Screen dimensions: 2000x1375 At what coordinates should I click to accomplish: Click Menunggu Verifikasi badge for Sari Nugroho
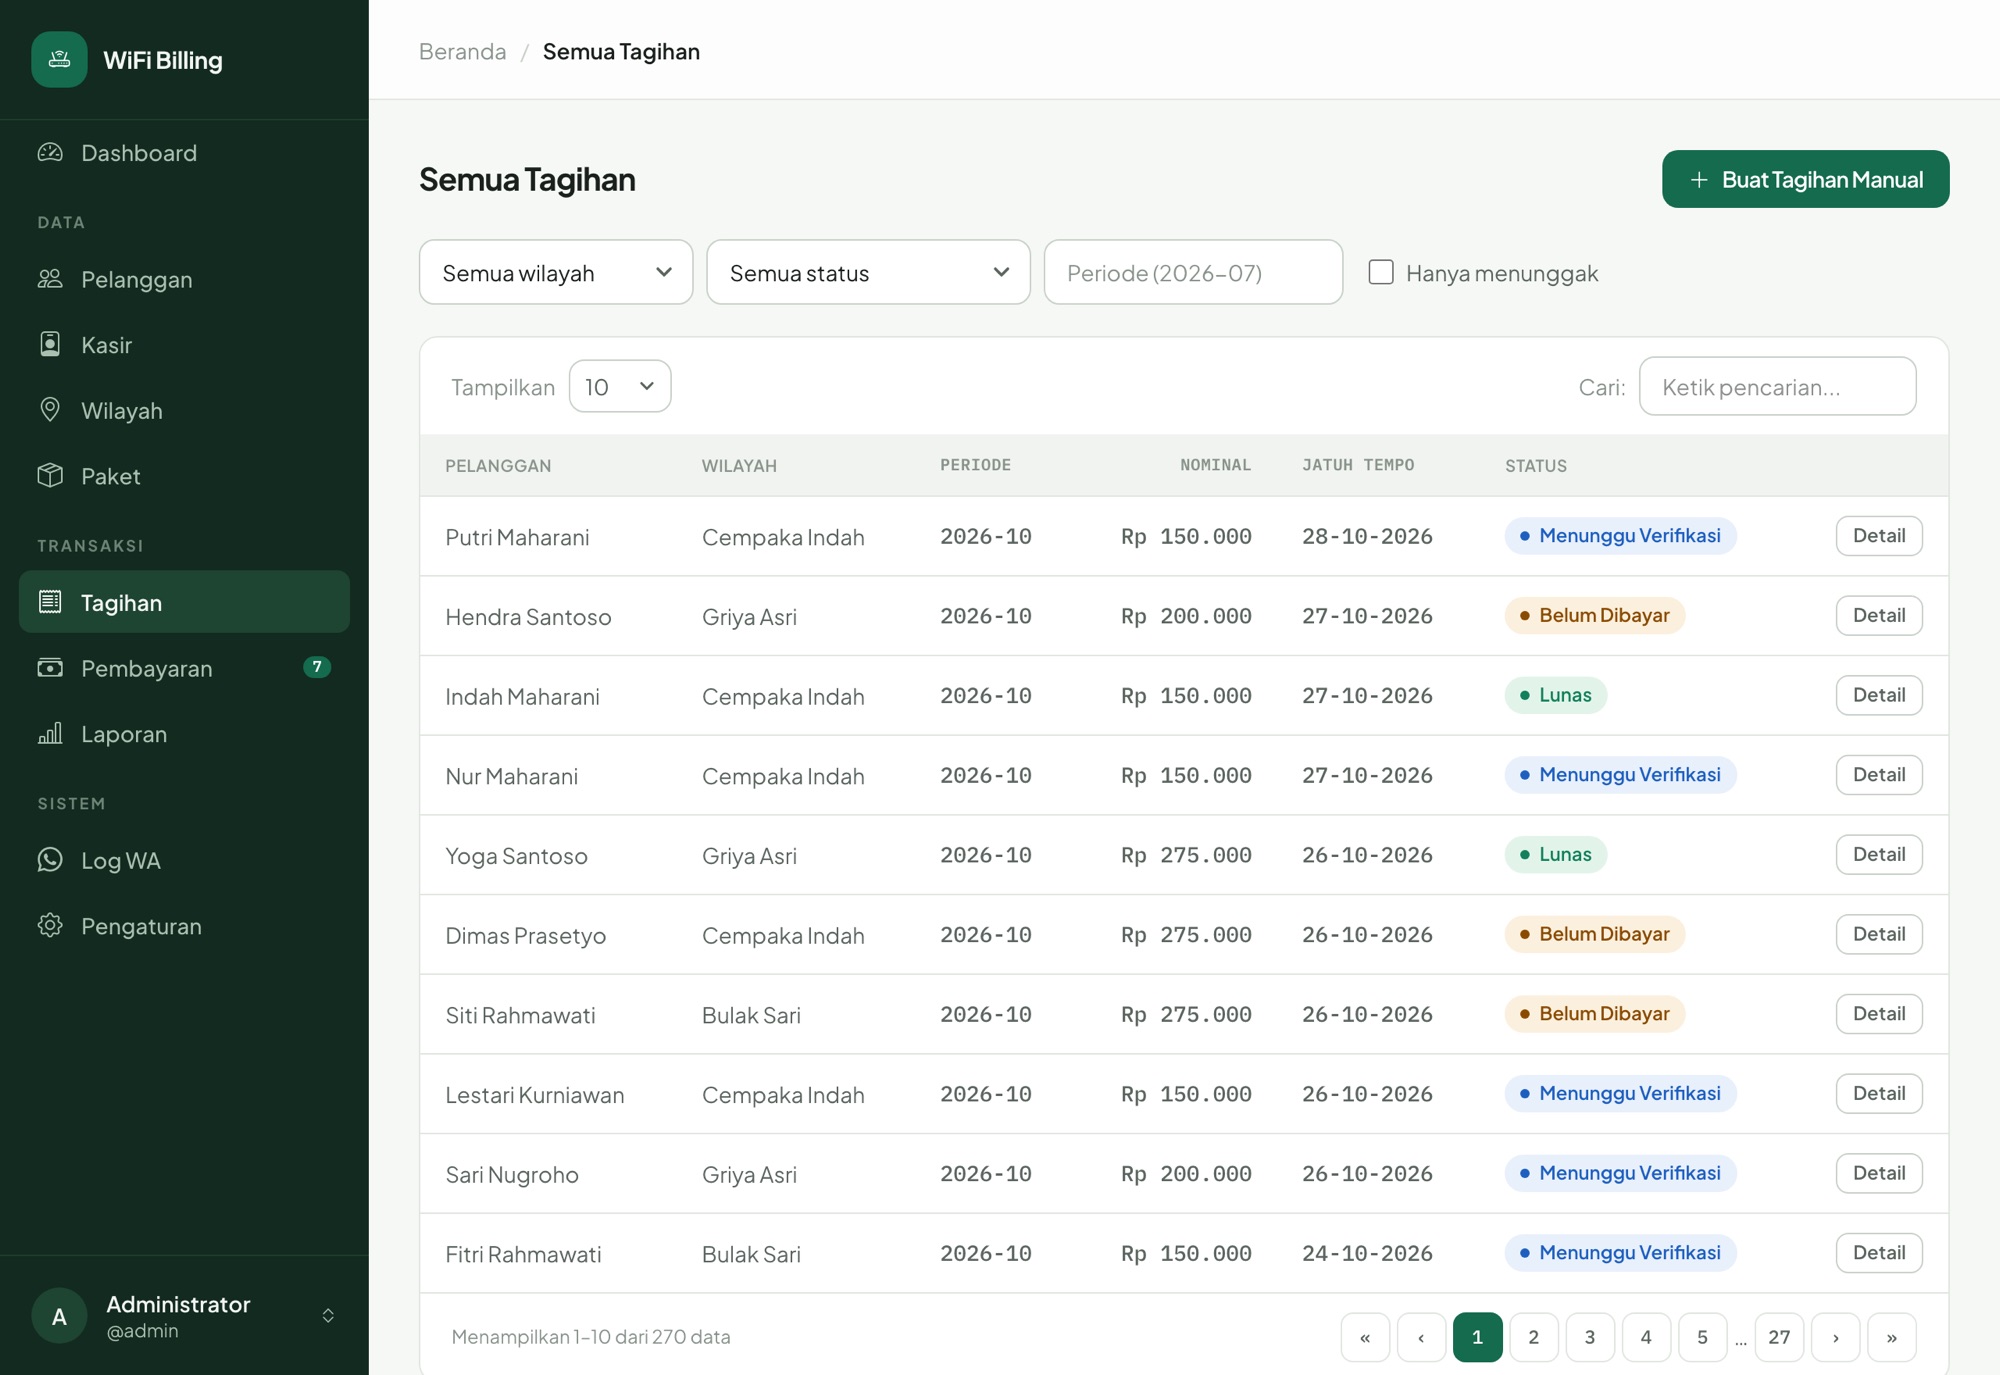pos(1620,1173)
